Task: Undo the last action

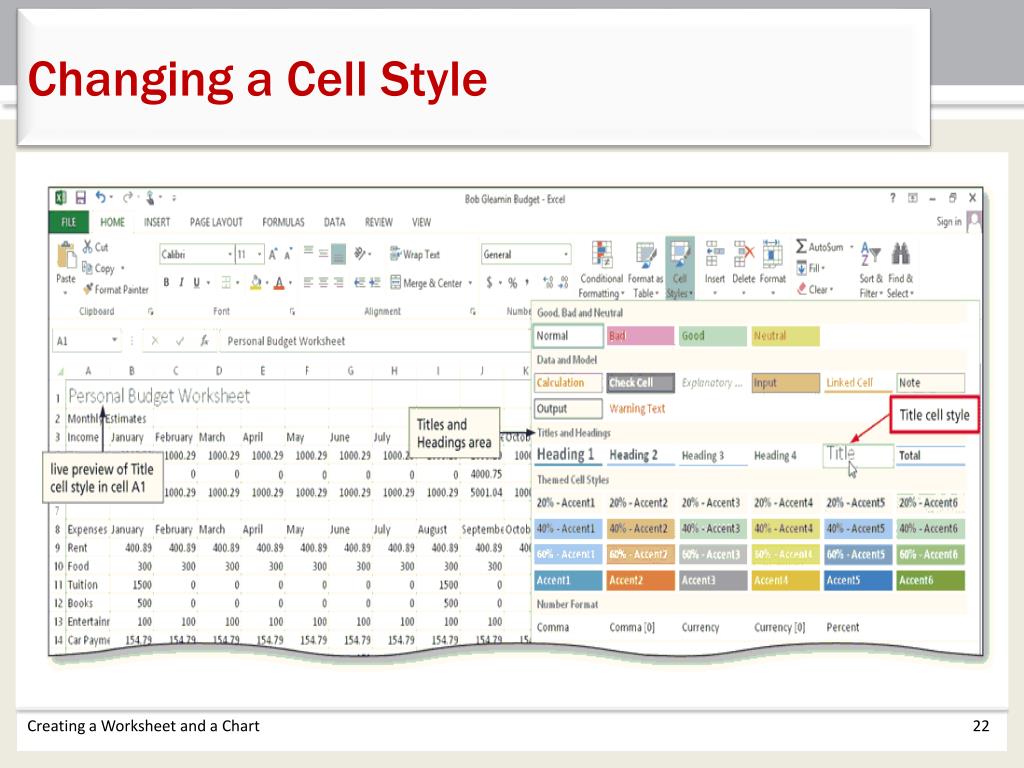Action: tap(101, 197)
